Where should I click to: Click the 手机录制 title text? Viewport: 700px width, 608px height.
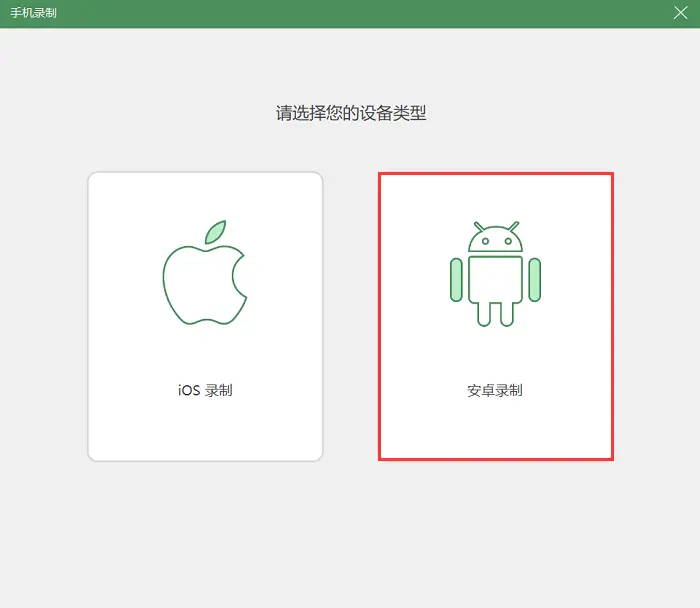coord(33,12)
